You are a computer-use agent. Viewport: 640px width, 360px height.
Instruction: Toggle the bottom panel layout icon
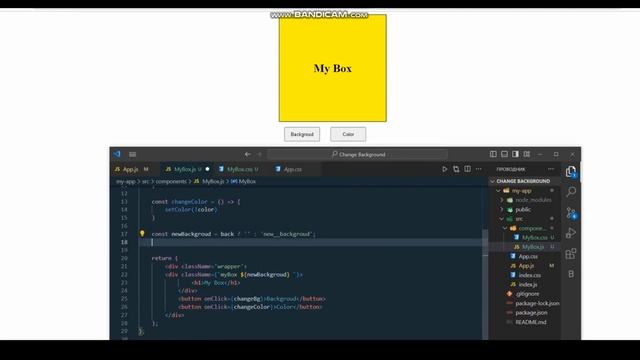(504, 154)
